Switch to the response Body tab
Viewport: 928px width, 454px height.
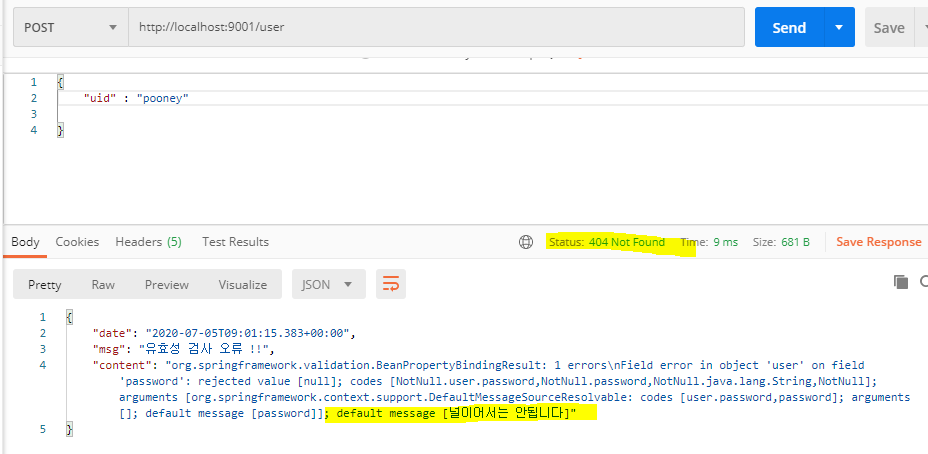[25, 242]
